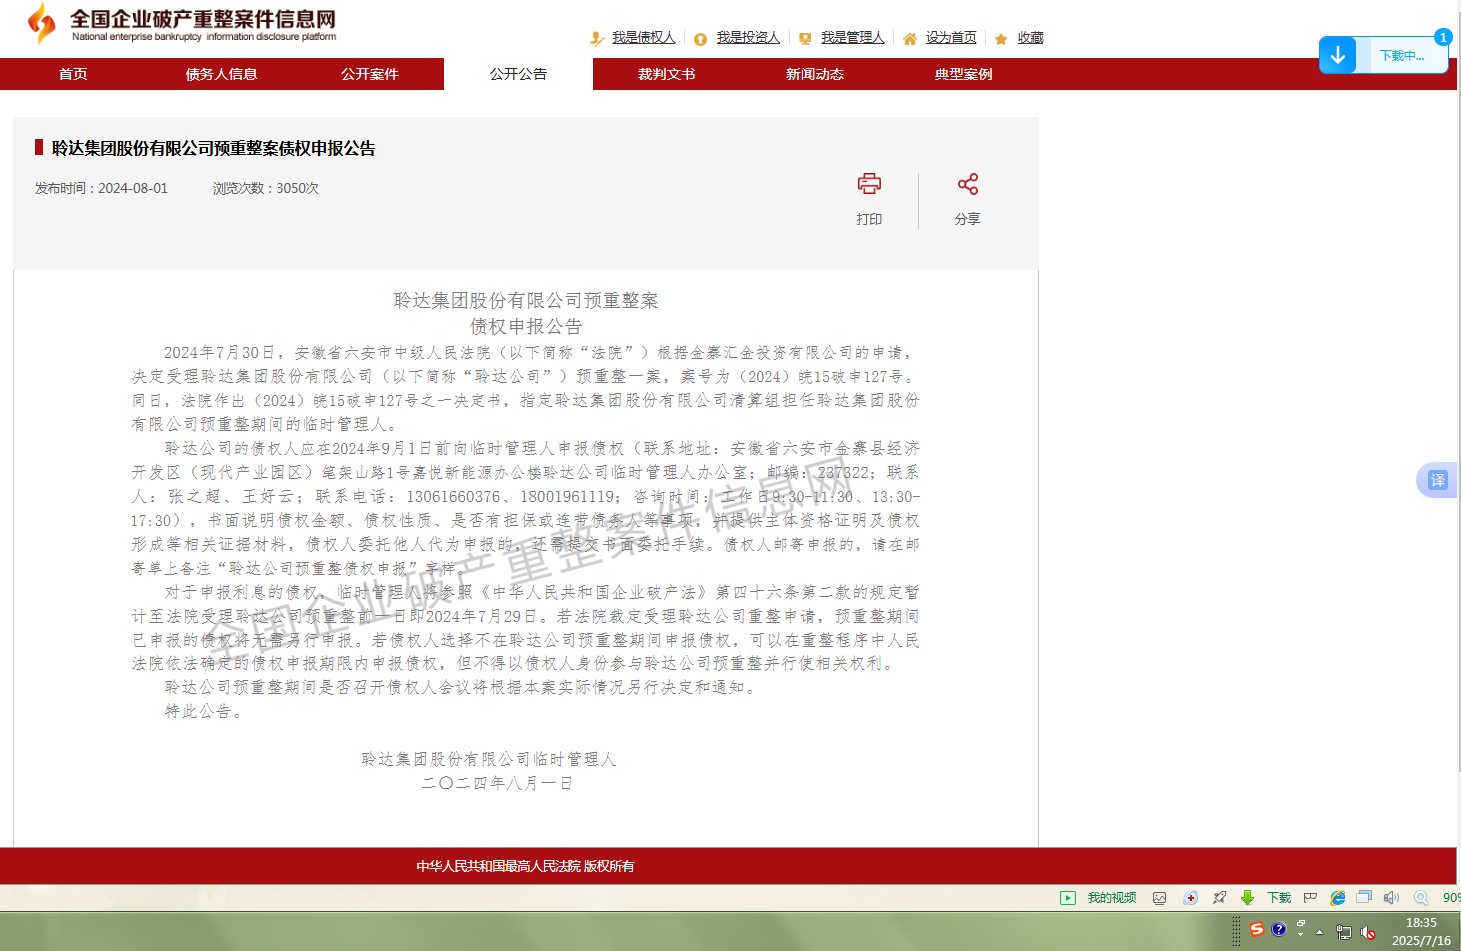The width and height of the screenshot is (1461, 951).
Task: Click the Sogou input method tray icon
Action: tap(1257, 930)
